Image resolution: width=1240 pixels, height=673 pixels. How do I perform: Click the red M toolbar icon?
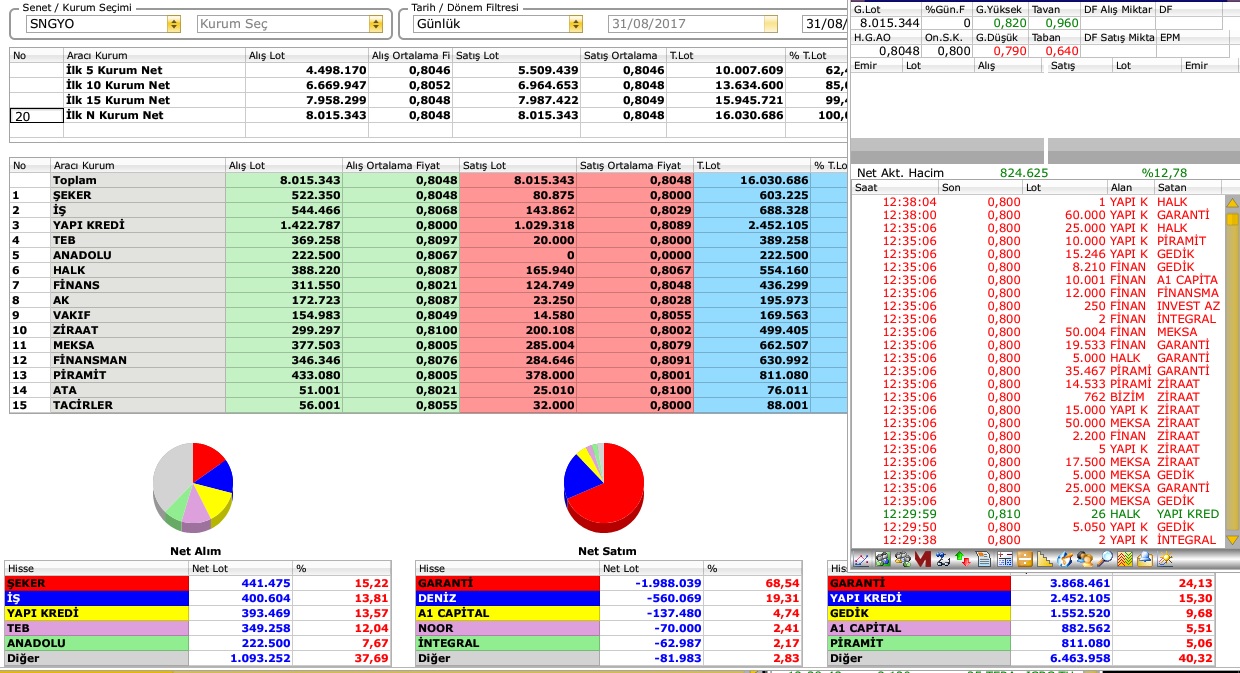pos(922,559)
